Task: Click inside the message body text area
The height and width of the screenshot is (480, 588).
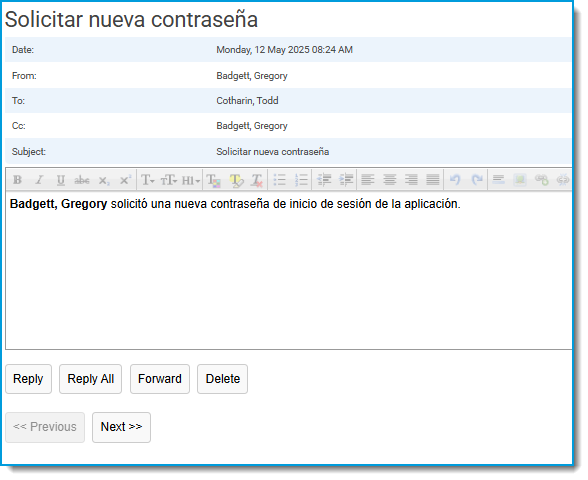Action: pos(289,270)
